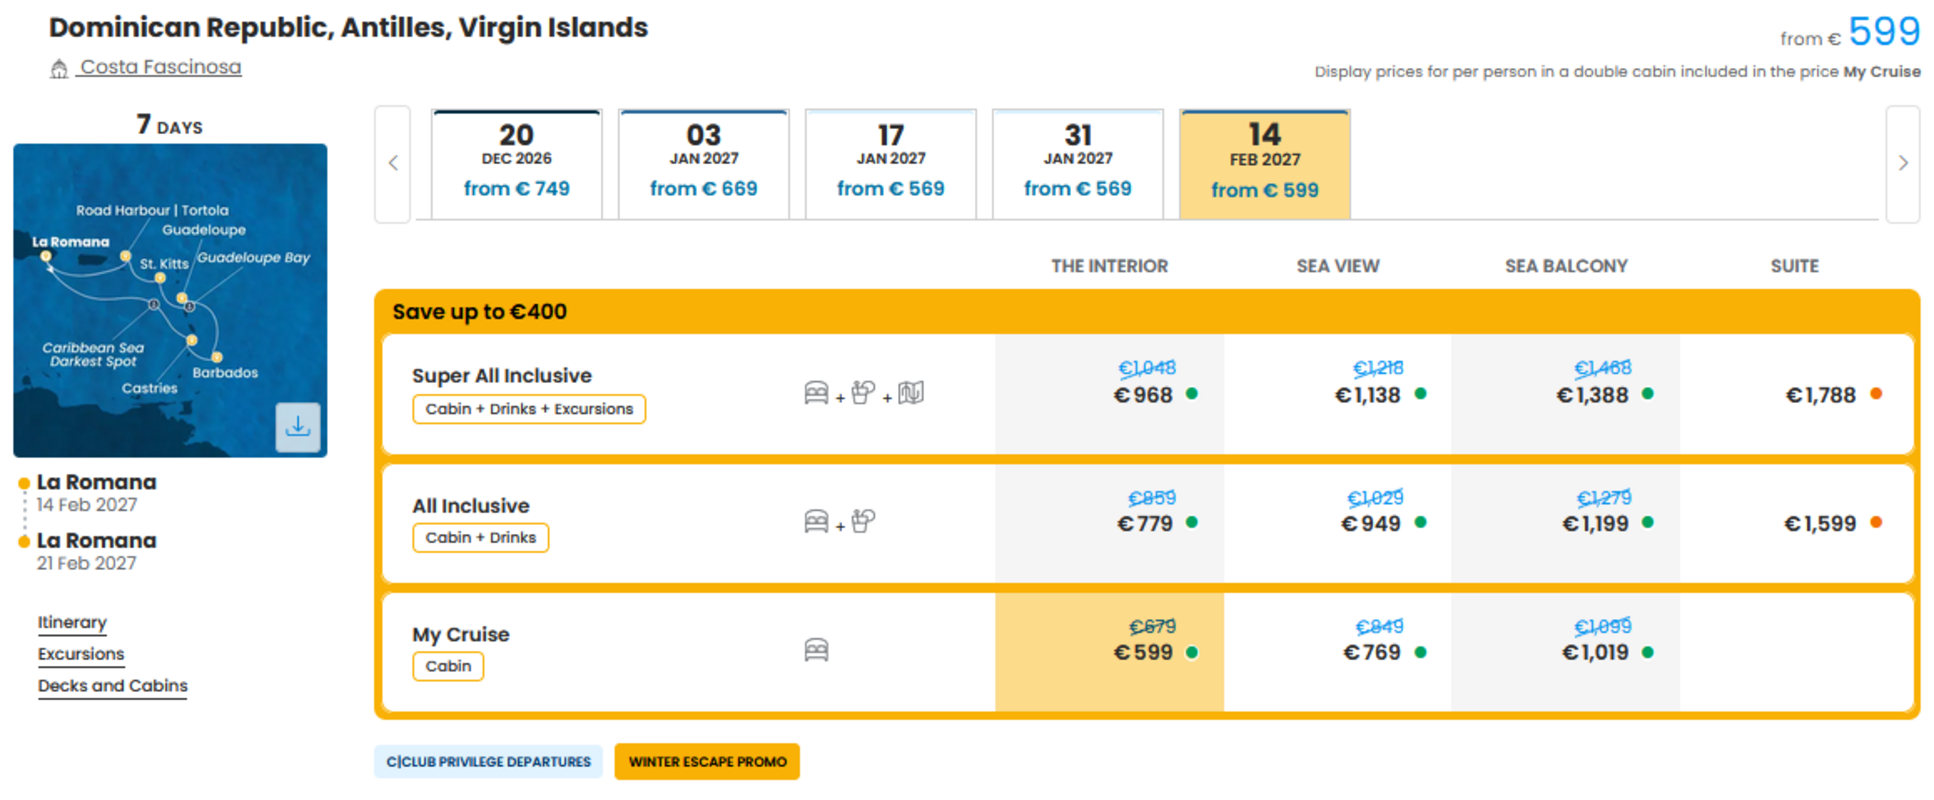The height and width of the screenshot is (800, 1934).
Task: Select the 03 Jan 2027 departure tab
Action: [704, 164]
